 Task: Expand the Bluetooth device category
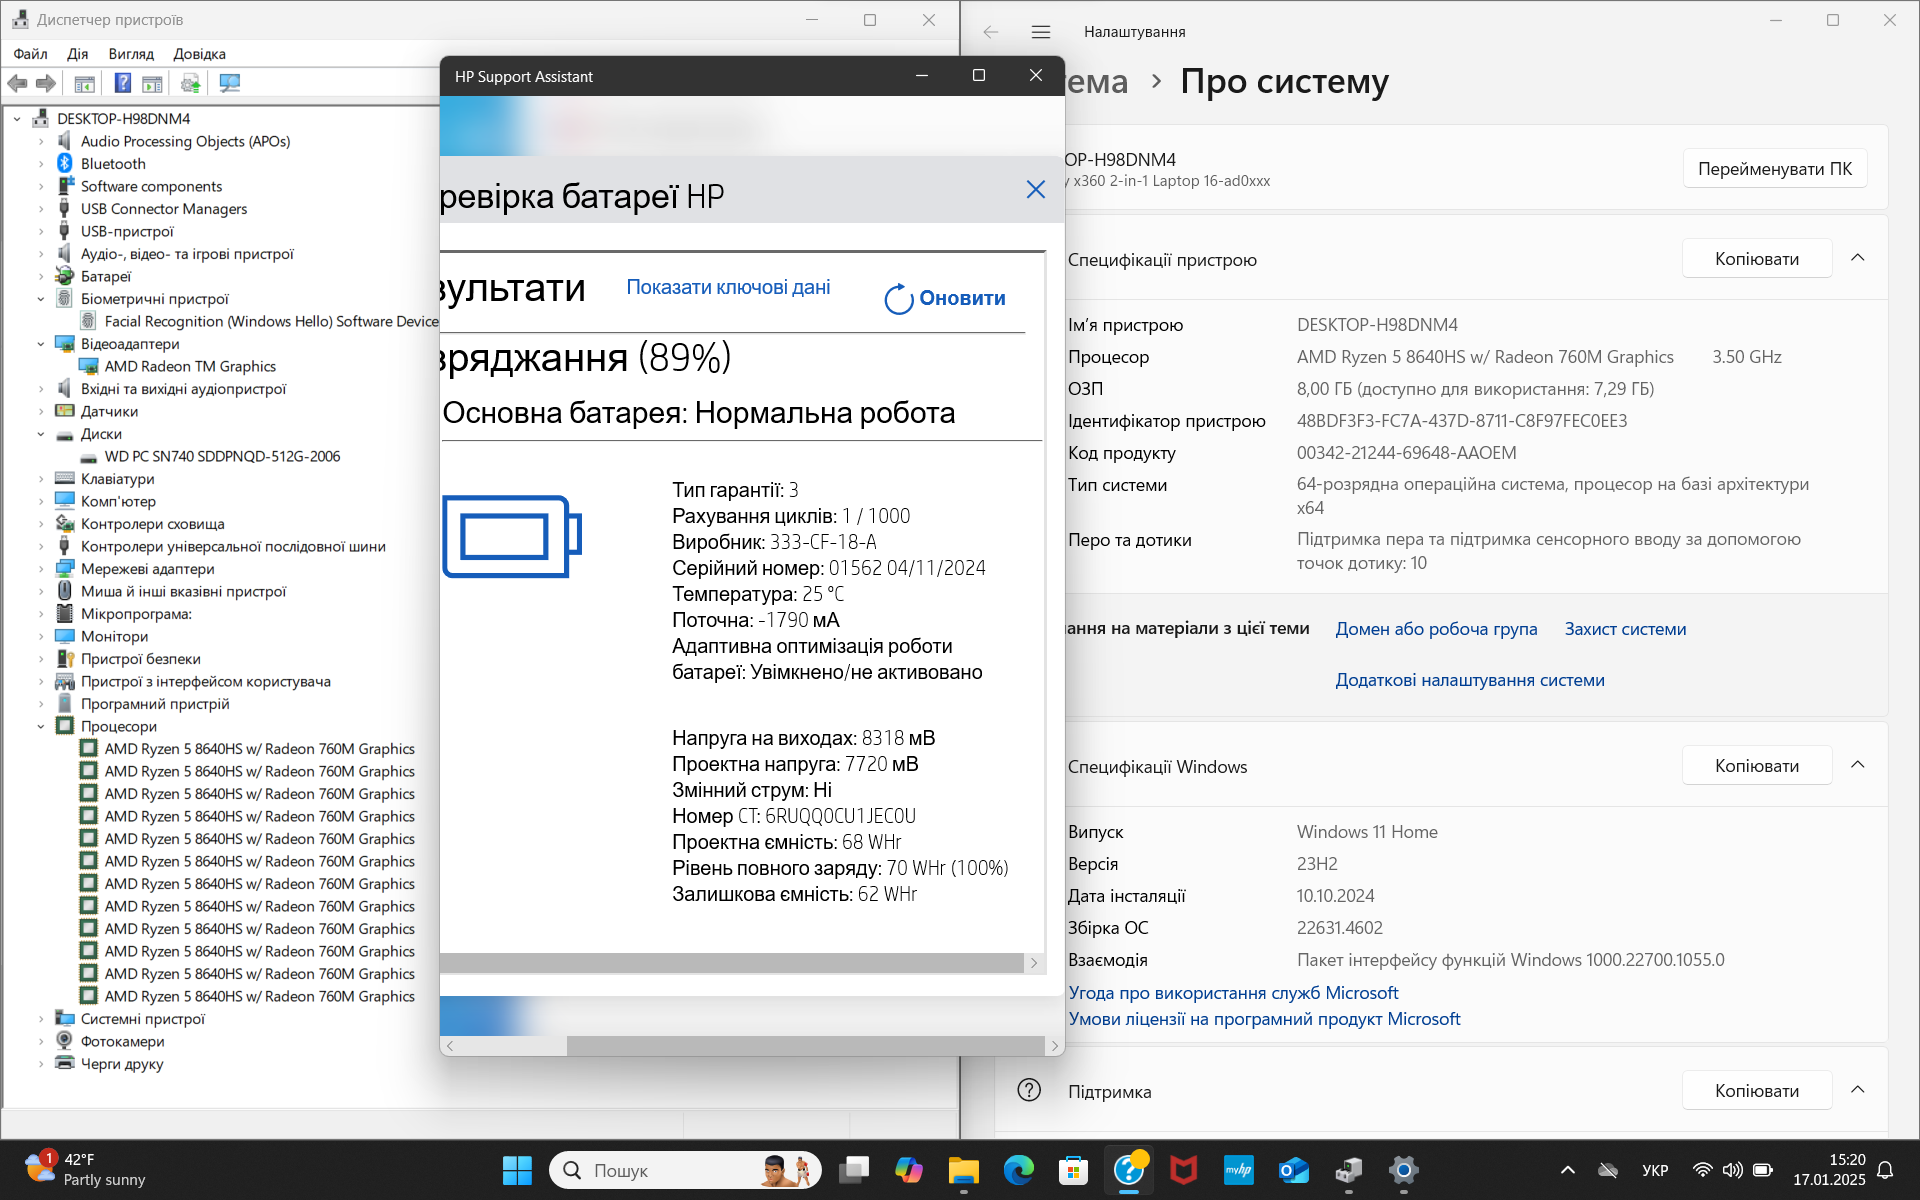[x=41, y=164]
